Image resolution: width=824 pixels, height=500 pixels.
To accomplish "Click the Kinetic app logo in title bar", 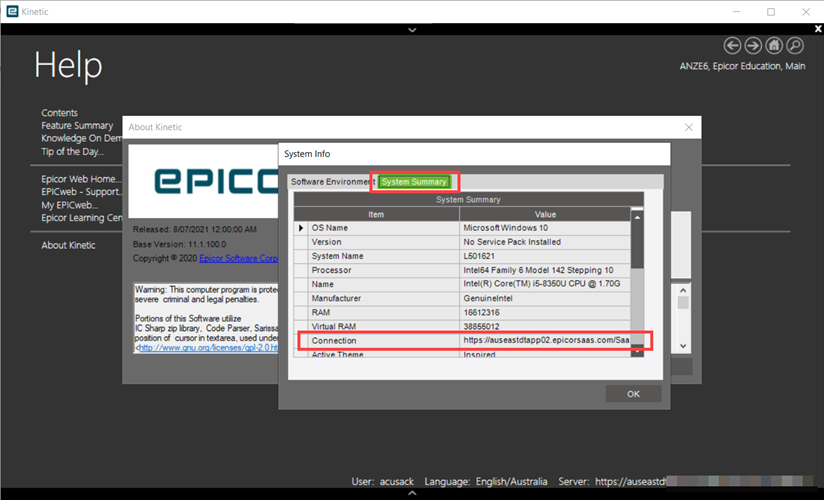I will click(11, 12).
